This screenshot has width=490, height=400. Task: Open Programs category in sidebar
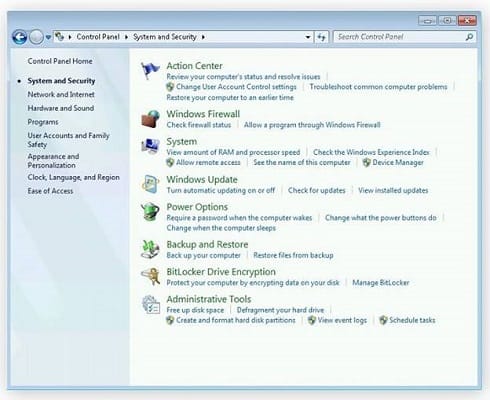click(43, 122)
